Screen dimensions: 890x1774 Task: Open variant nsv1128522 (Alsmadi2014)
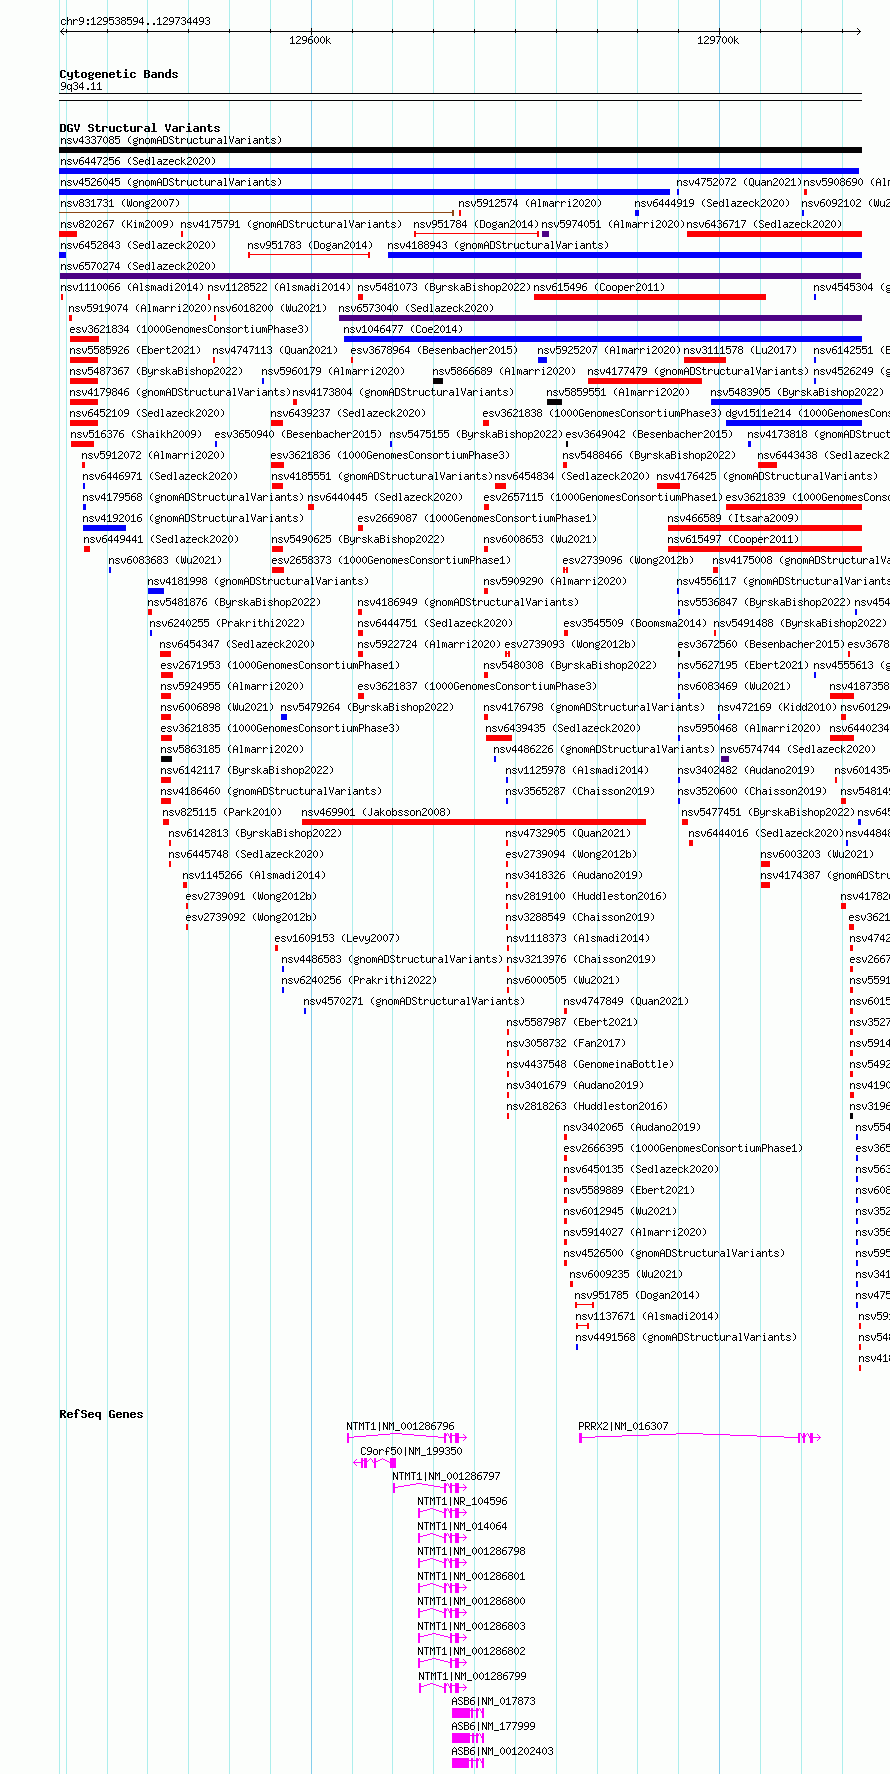280,287
